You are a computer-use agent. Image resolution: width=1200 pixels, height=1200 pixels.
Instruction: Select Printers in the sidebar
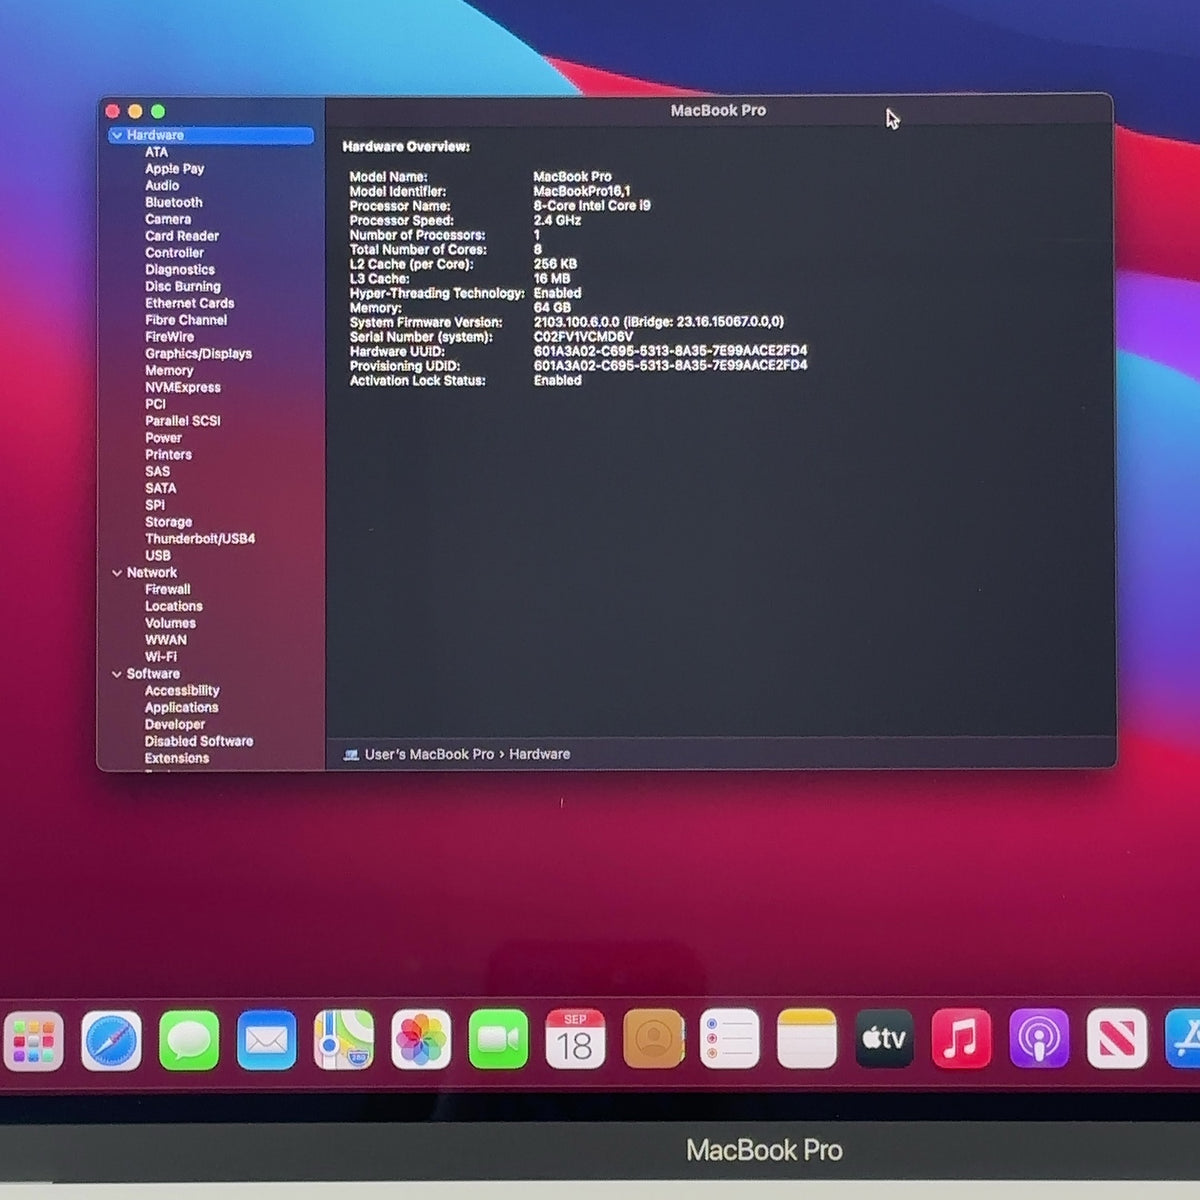[x=168, y=454]
